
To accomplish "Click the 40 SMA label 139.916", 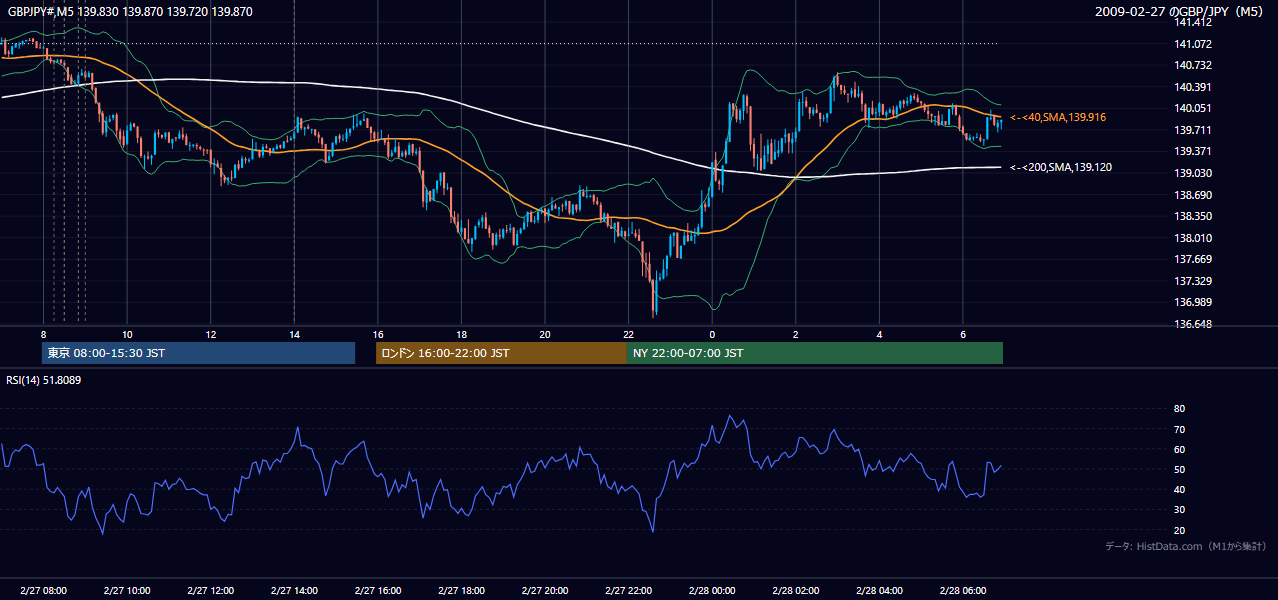I will tap(1058, 118).
